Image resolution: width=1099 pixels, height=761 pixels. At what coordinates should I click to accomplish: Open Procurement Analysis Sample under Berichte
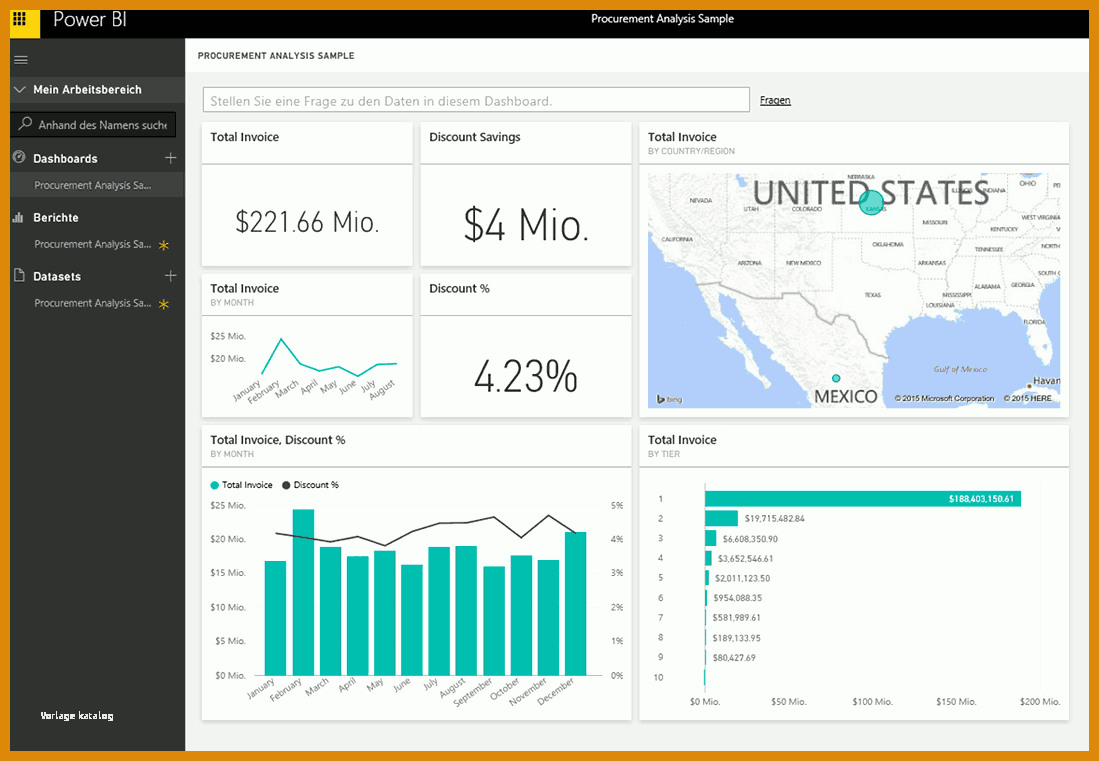coord(93,245)
